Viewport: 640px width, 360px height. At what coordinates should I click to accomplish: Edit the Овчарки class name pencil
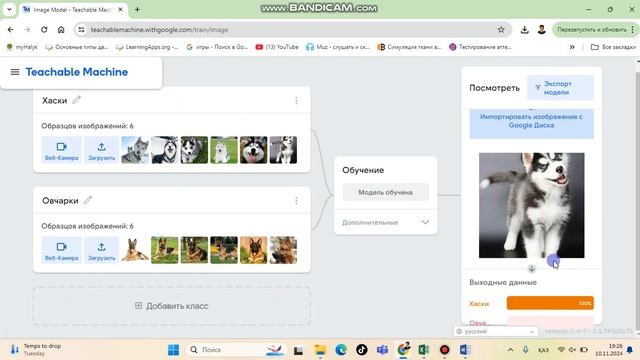(88, 200)
